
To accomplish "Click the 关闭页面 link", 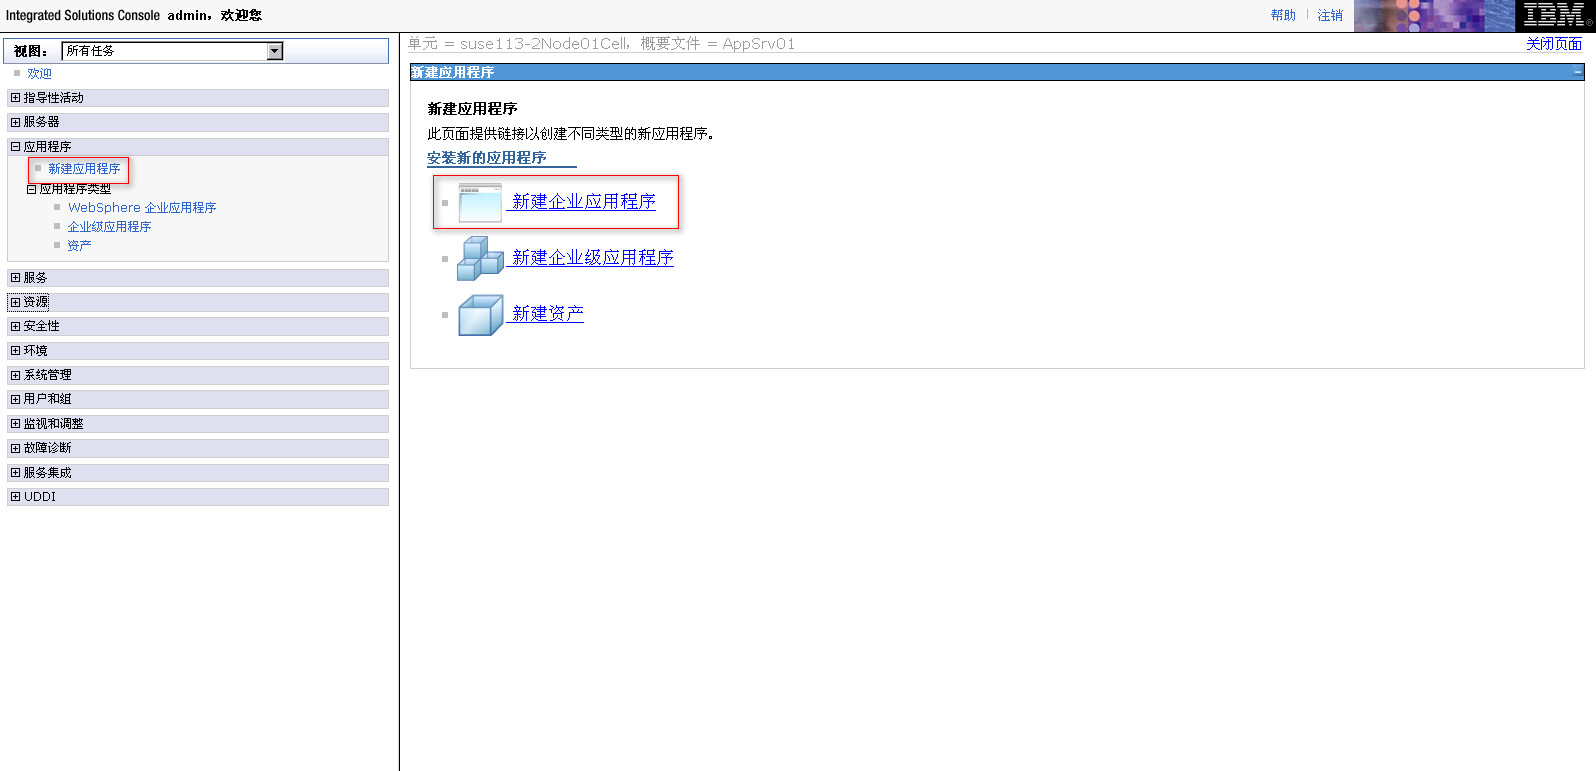I will [1553, 44].
